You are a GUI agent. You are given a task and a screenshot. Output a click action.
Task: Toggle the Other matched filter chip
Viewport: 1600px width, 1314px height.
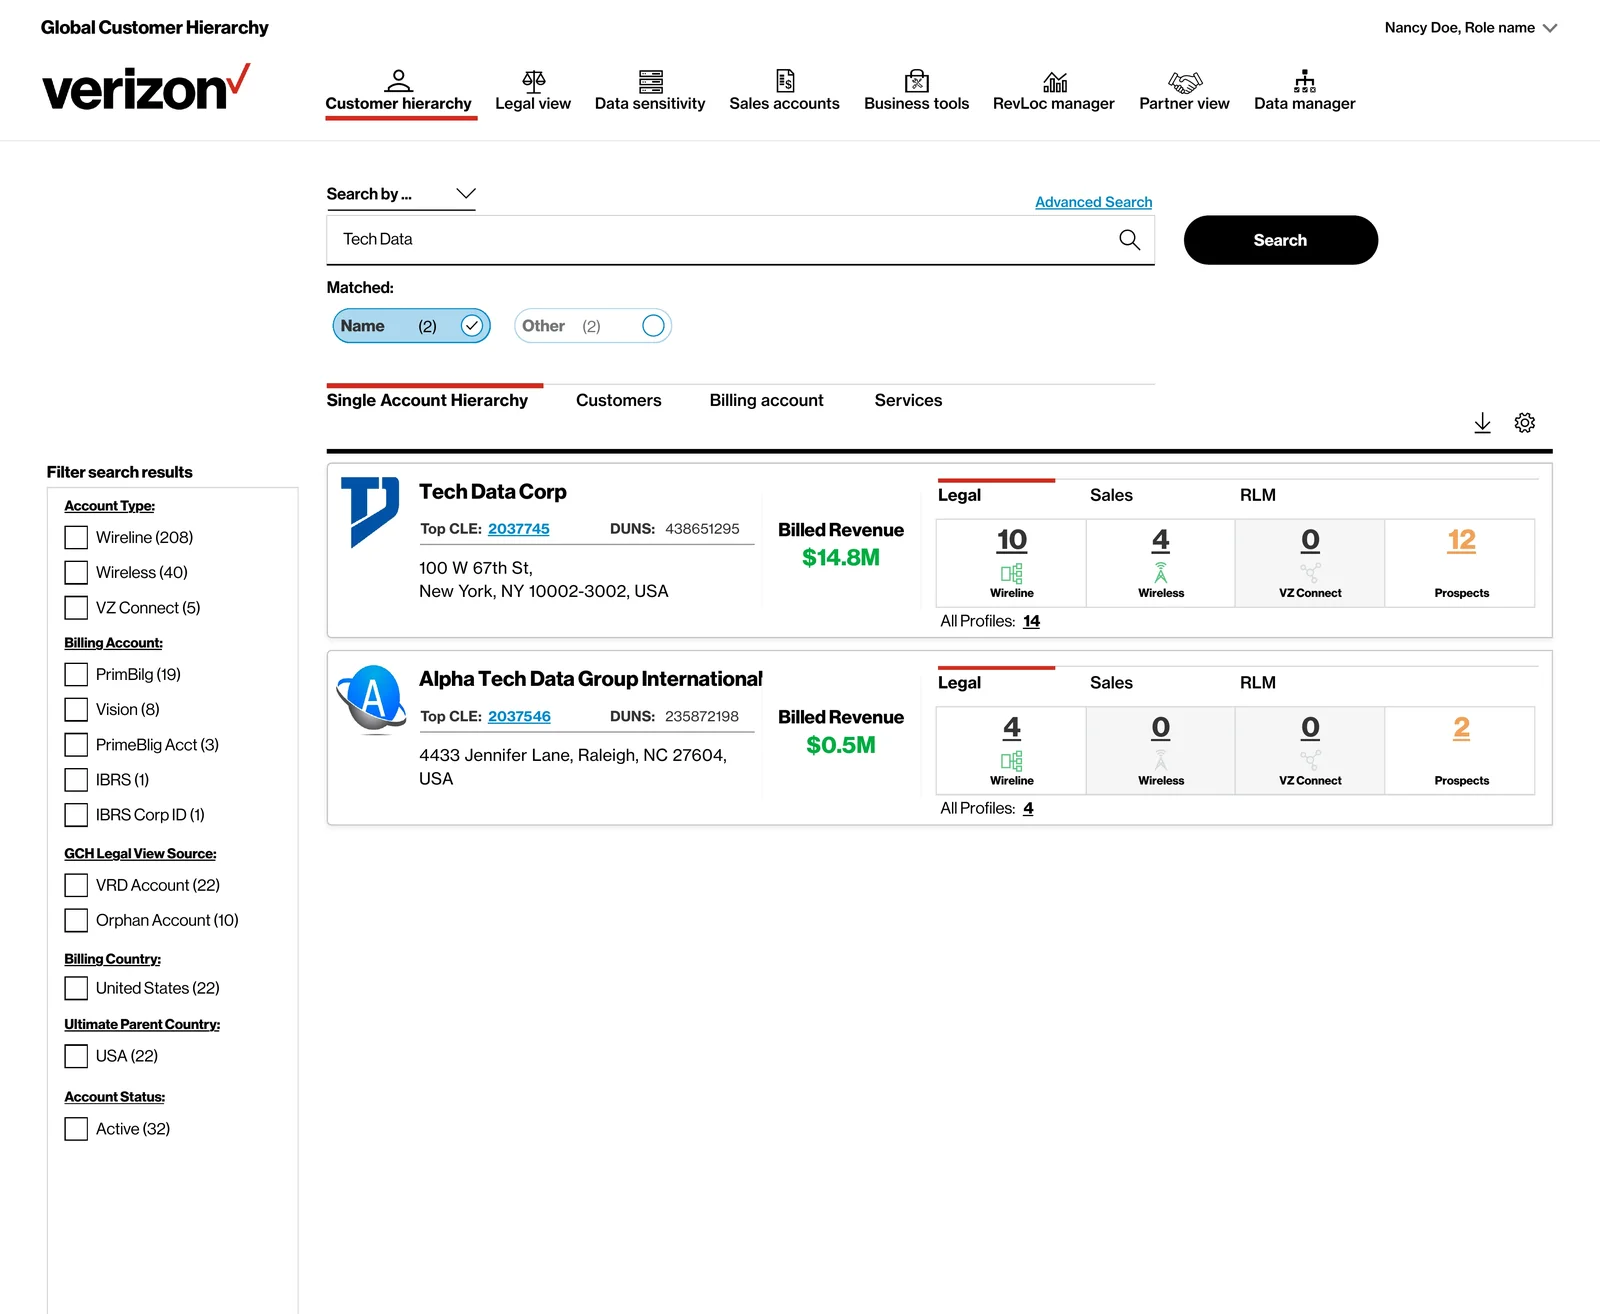click(593, 326)
